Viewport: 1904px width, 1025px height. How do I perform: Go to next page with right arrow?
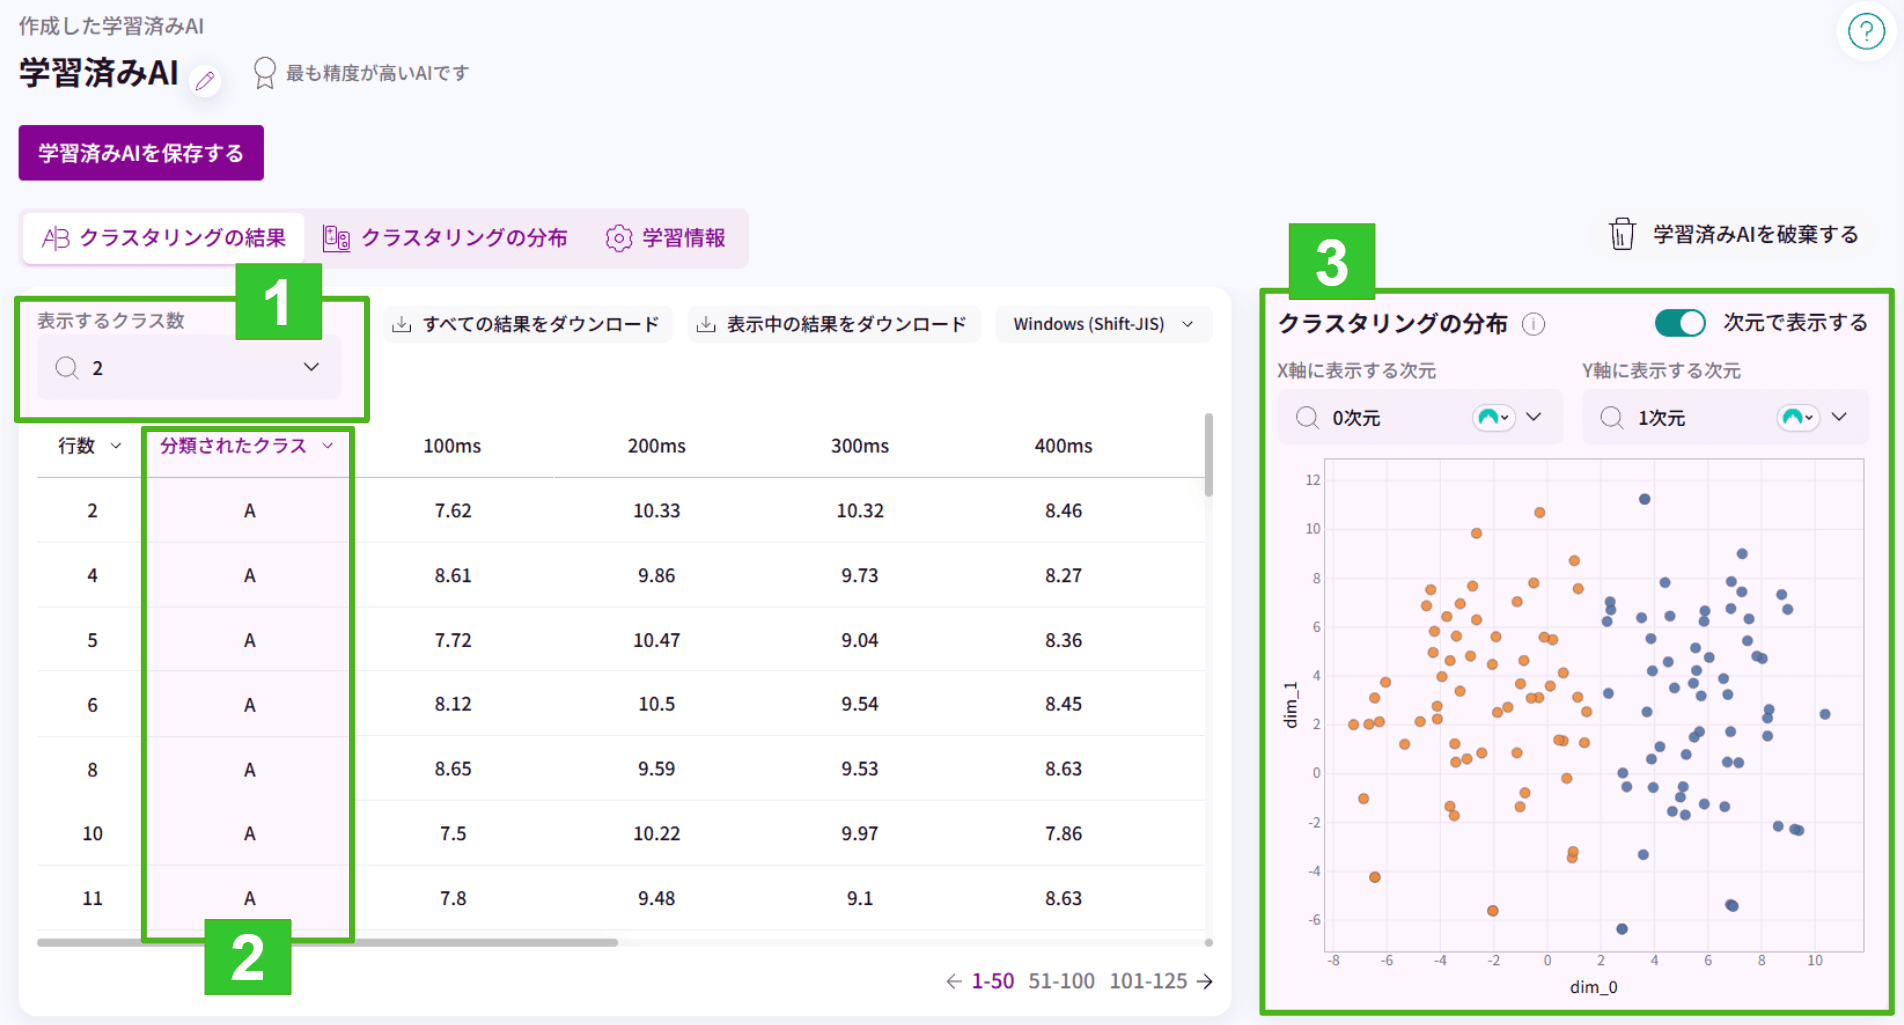(1205, 981)
